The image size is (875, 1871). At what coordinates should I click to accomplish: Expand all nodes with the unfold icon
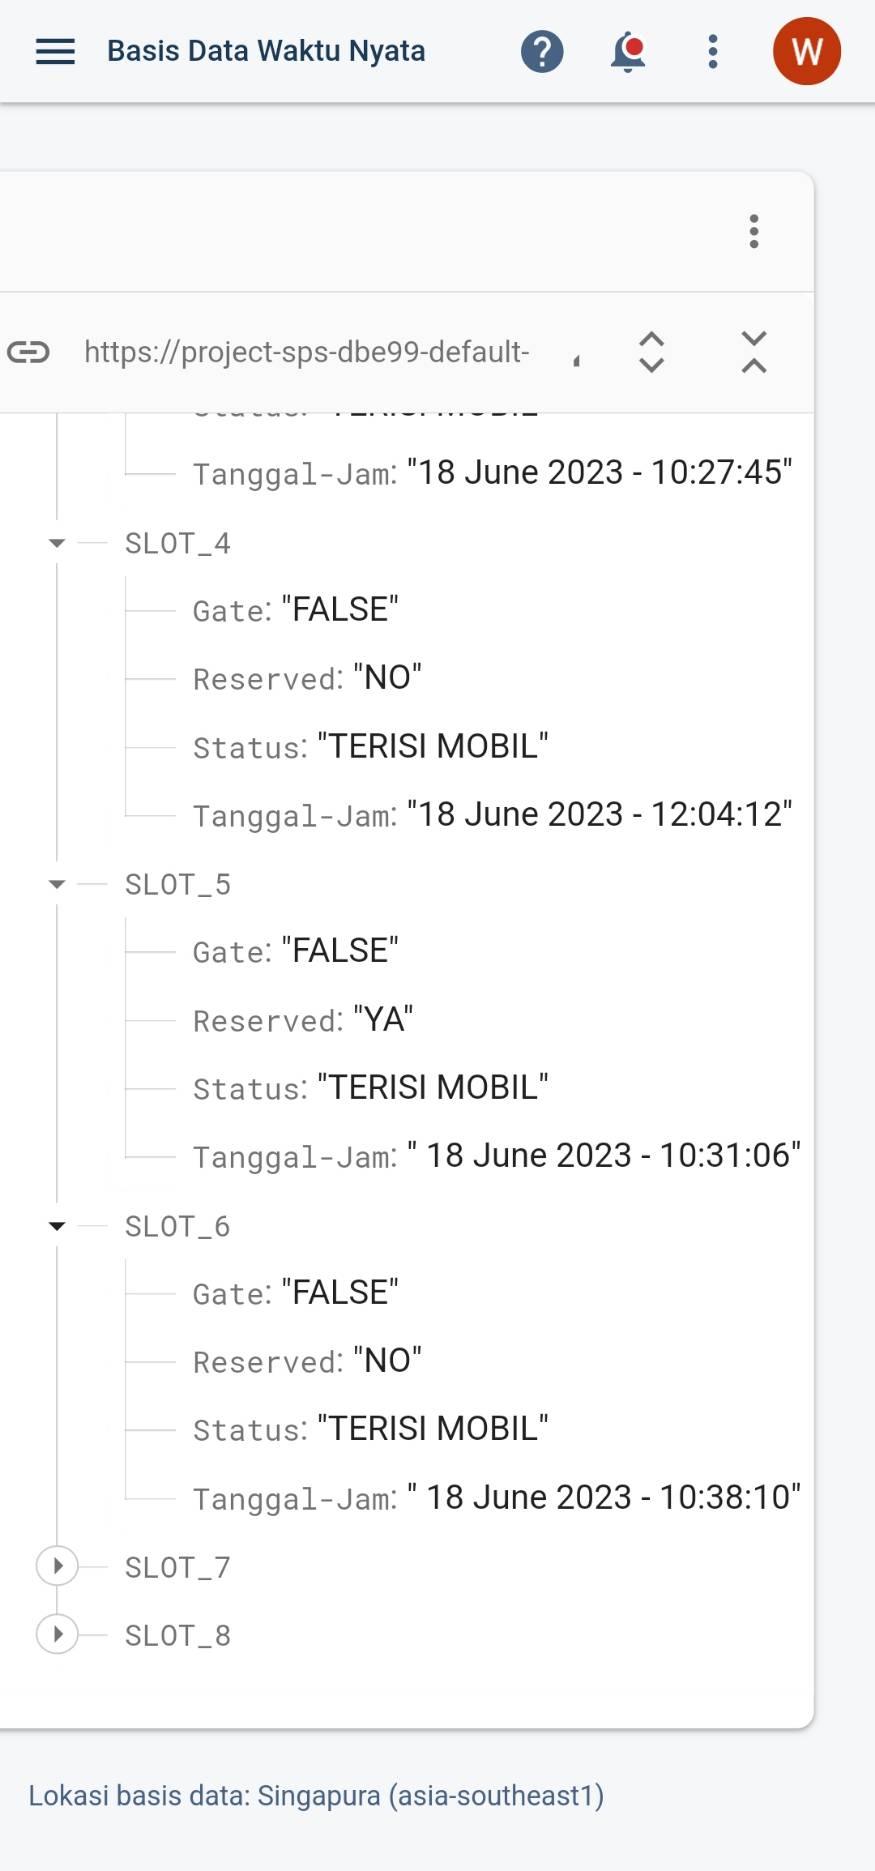pos(652,352)
